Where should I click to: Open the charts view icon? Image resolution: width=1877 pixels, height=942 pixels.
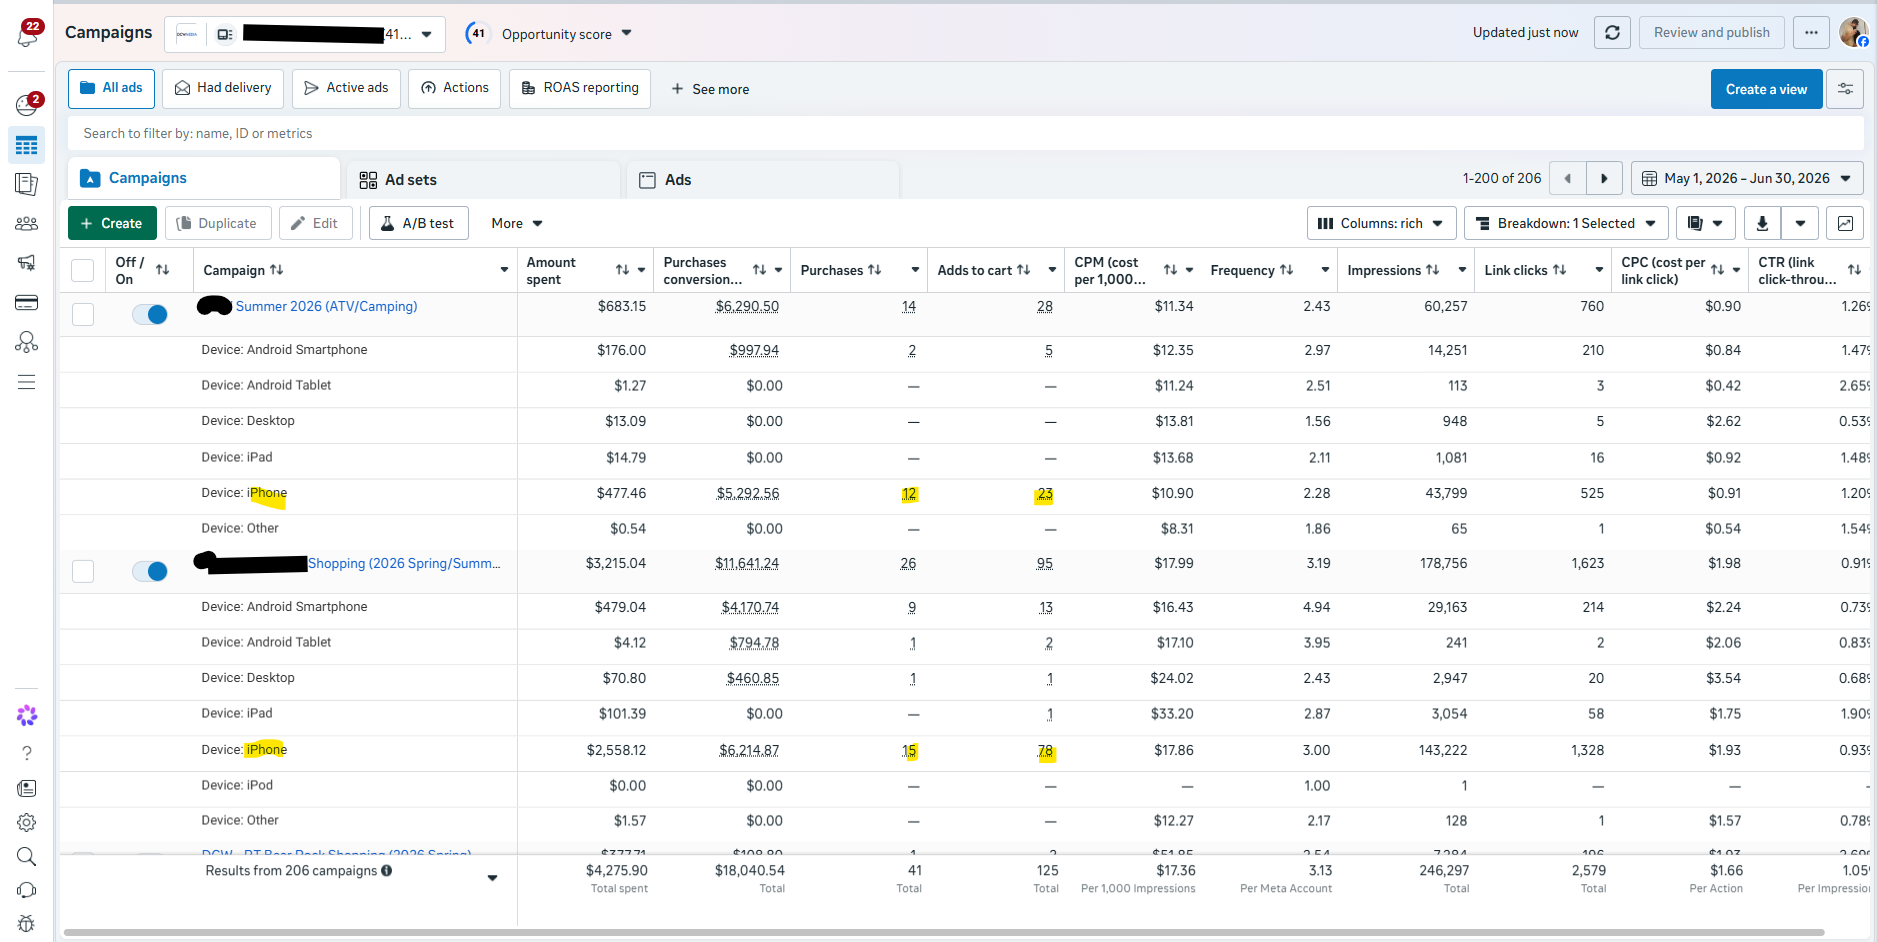(x=1845, y=223)
